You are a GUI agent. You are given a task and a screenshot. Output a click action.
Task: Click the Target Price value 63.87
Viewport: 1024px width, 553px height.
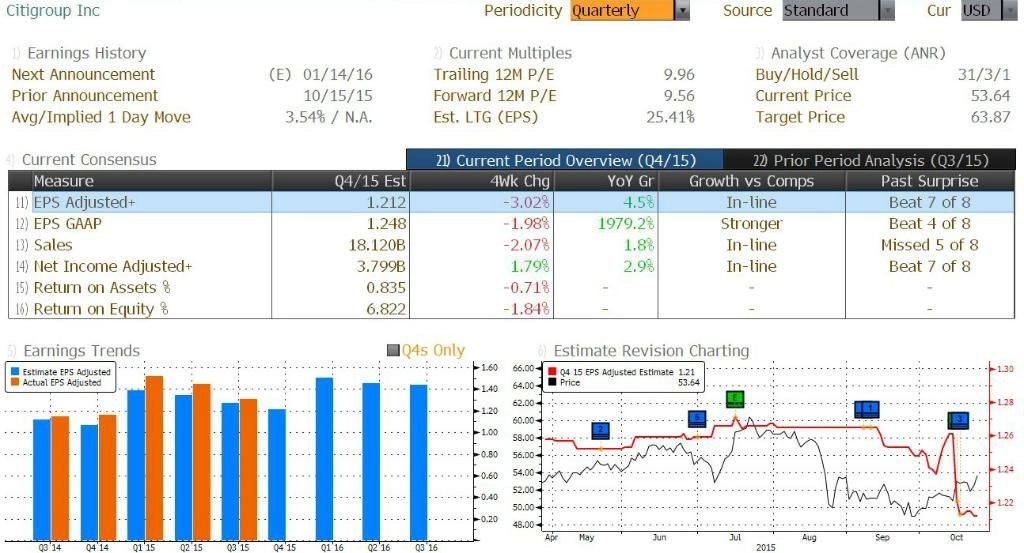[991, 118]
